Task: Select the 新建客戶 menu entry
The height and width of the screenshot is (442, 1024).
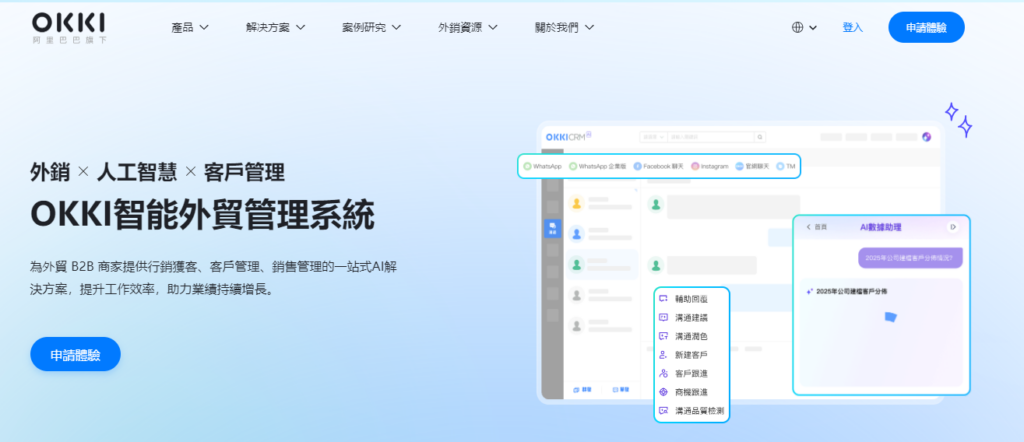Action: 692,355
